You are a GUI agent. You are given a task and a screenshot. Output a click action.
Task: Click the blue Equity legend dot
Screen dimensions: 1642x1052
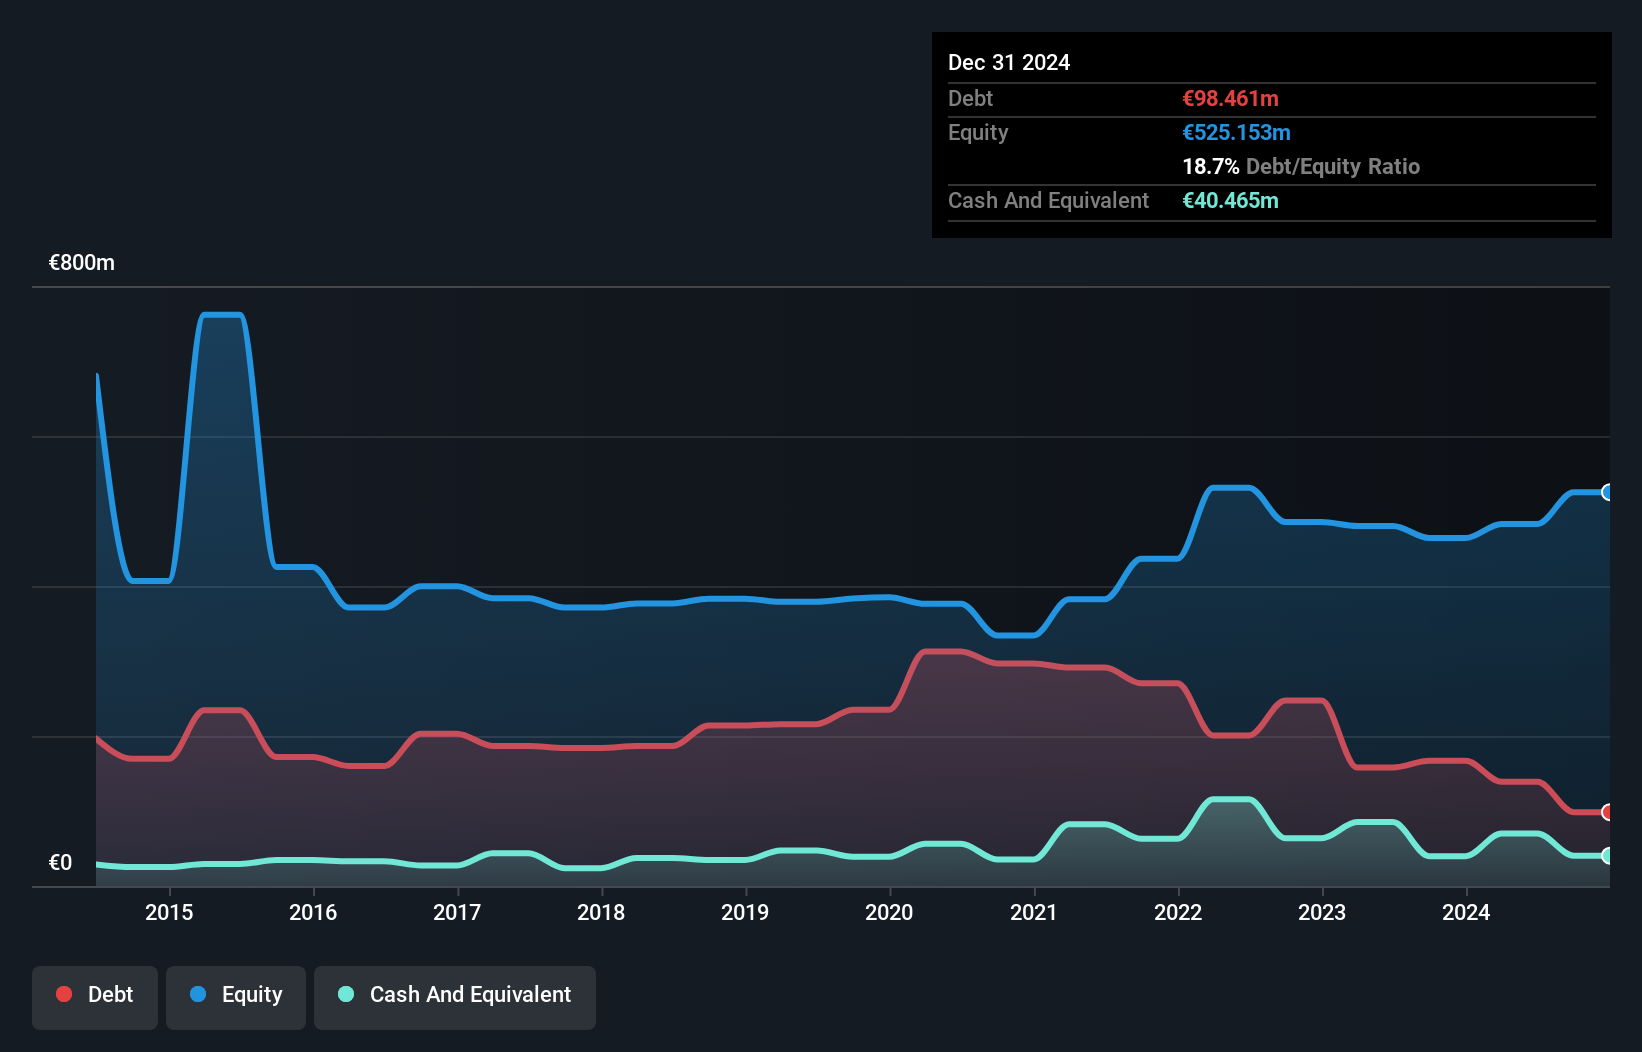(x=198, y=994)
